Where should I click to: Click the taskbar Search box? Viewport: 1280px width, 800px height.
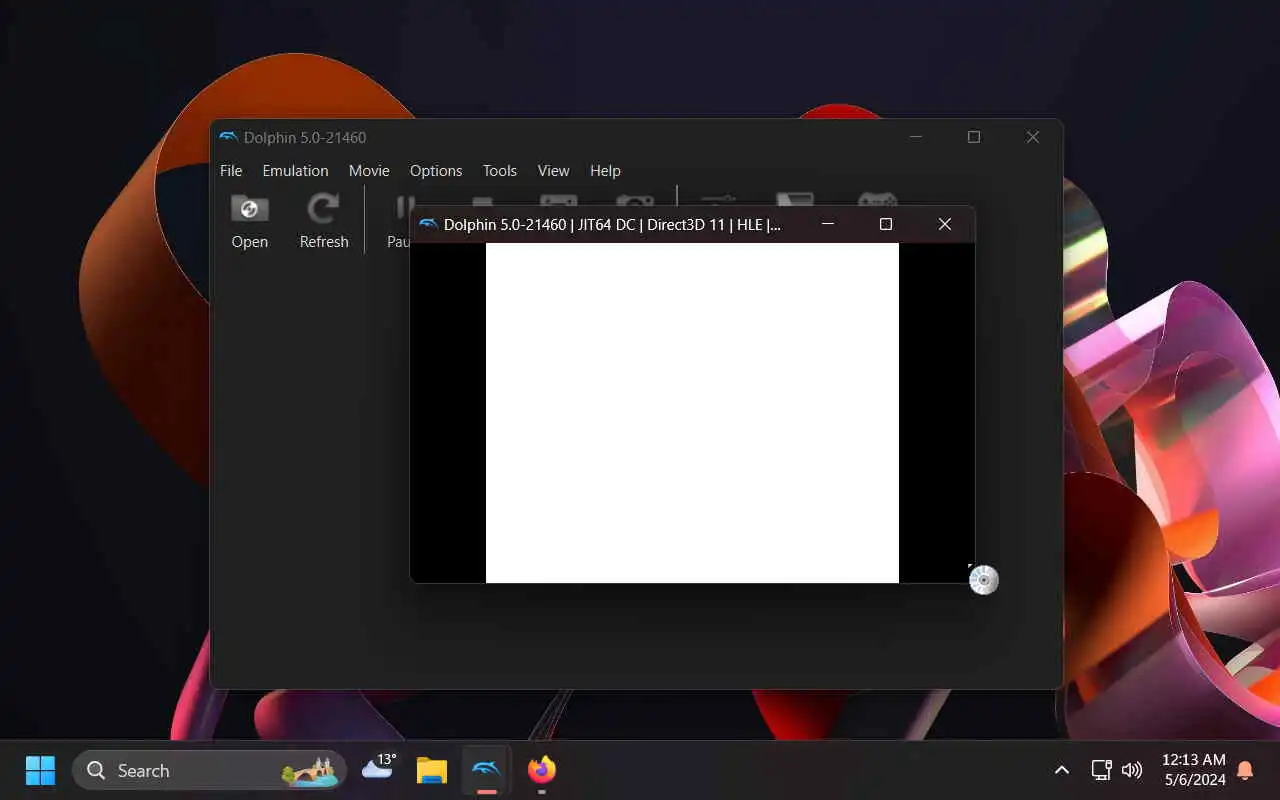[209, 770]
